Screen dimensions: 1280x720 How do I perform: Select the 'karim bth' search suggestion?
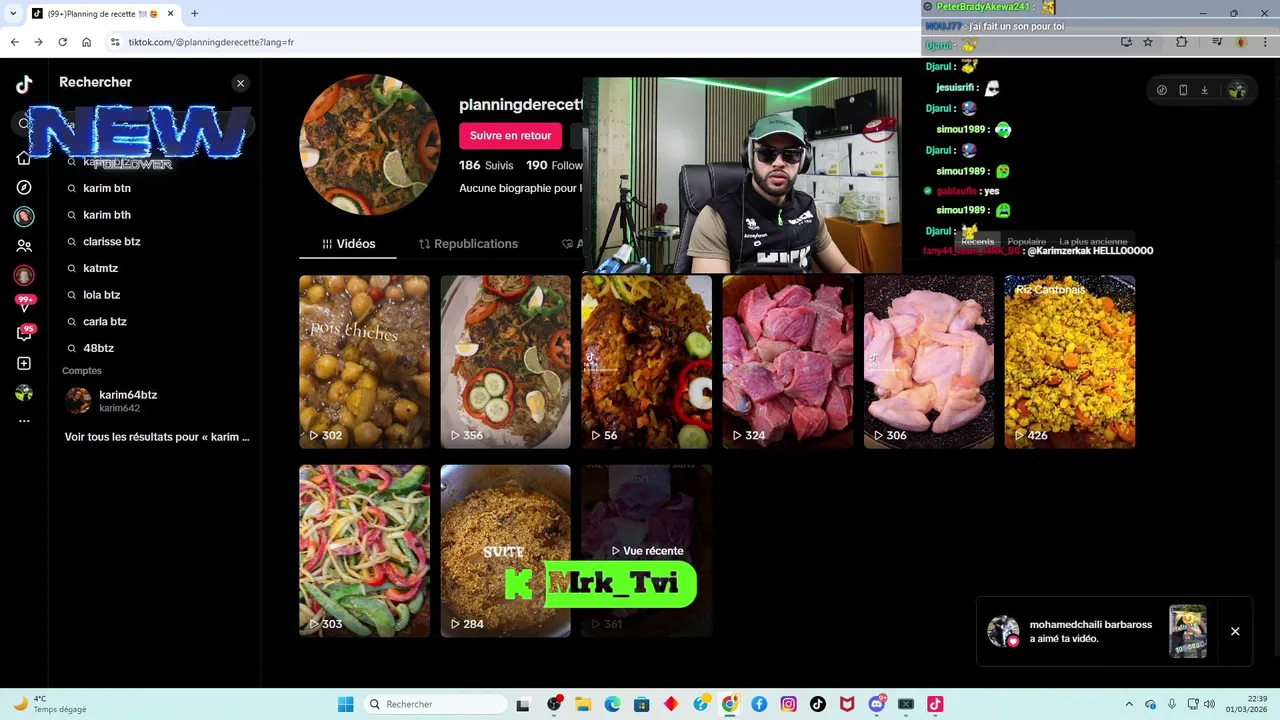coord(107,215)
